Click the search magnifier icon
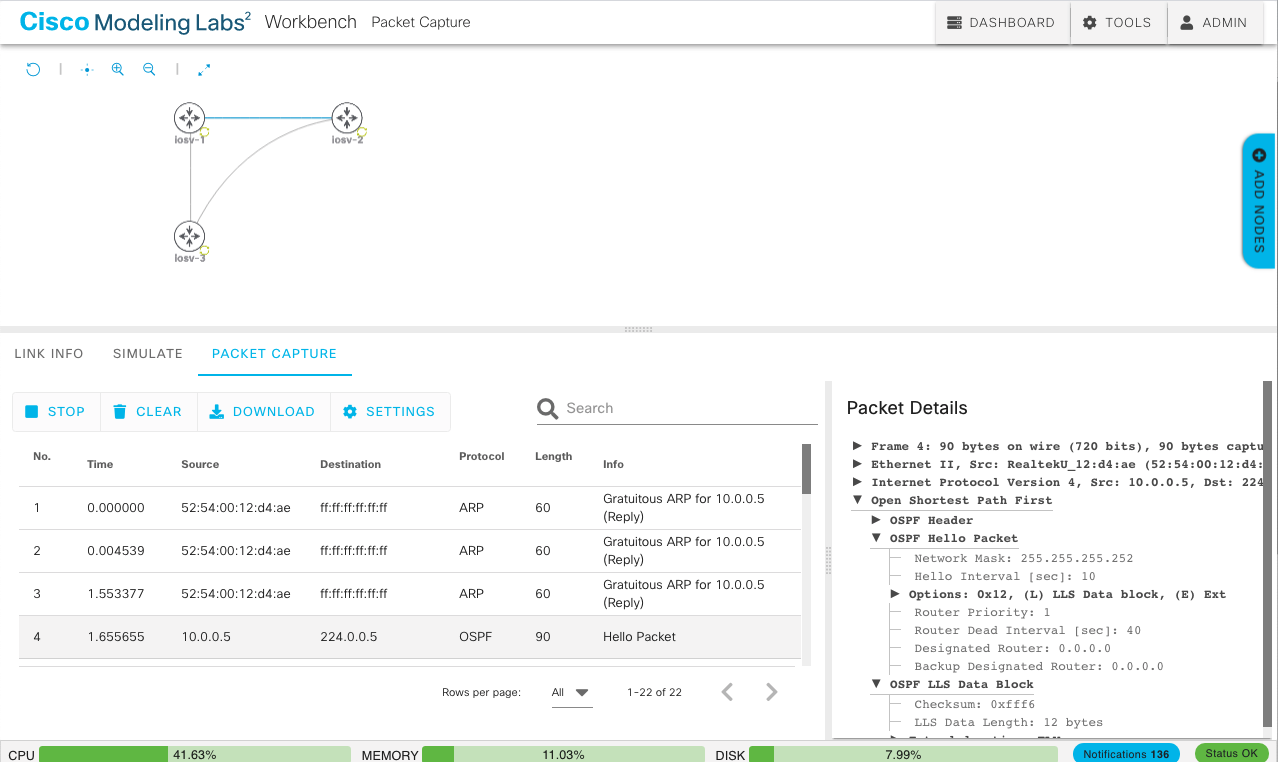 547,408
